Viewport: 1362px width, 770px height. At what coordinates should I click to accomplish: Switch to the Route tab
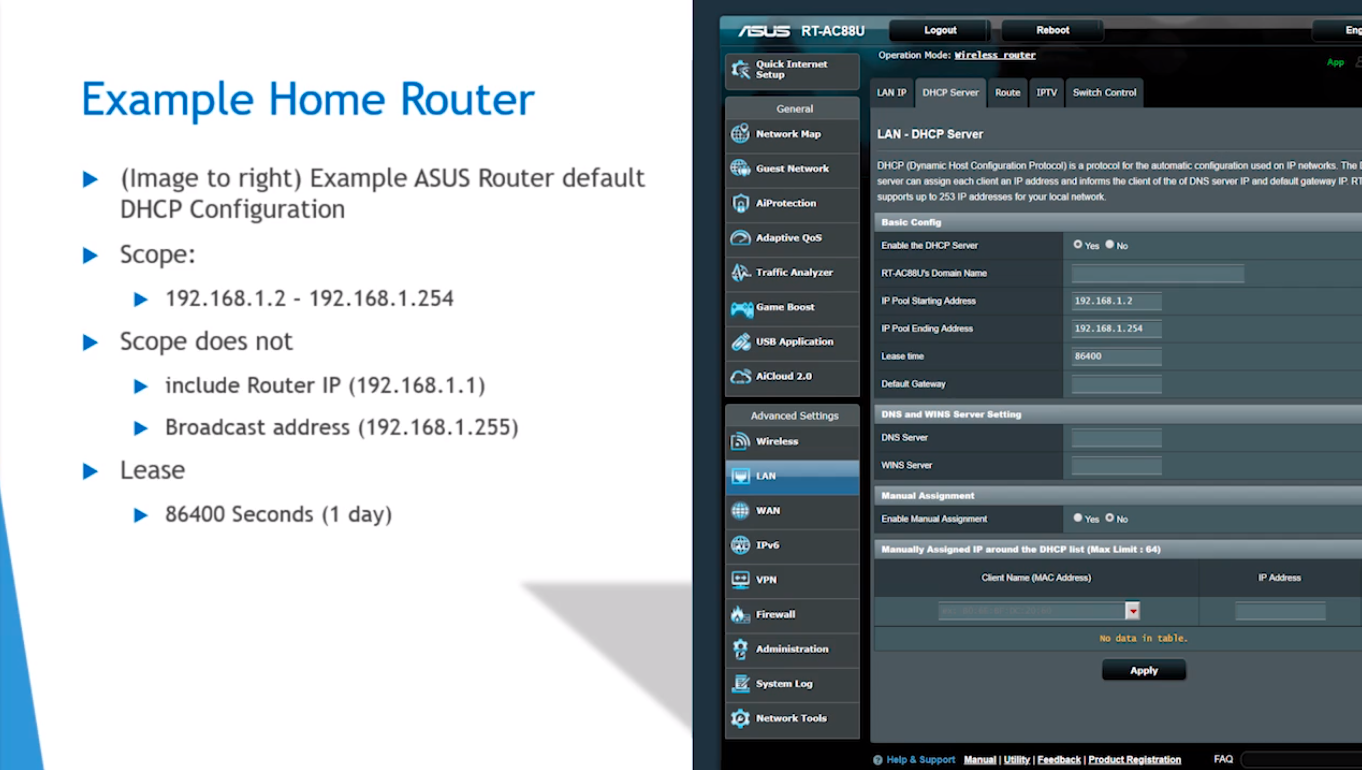(x=1007, y=92)
